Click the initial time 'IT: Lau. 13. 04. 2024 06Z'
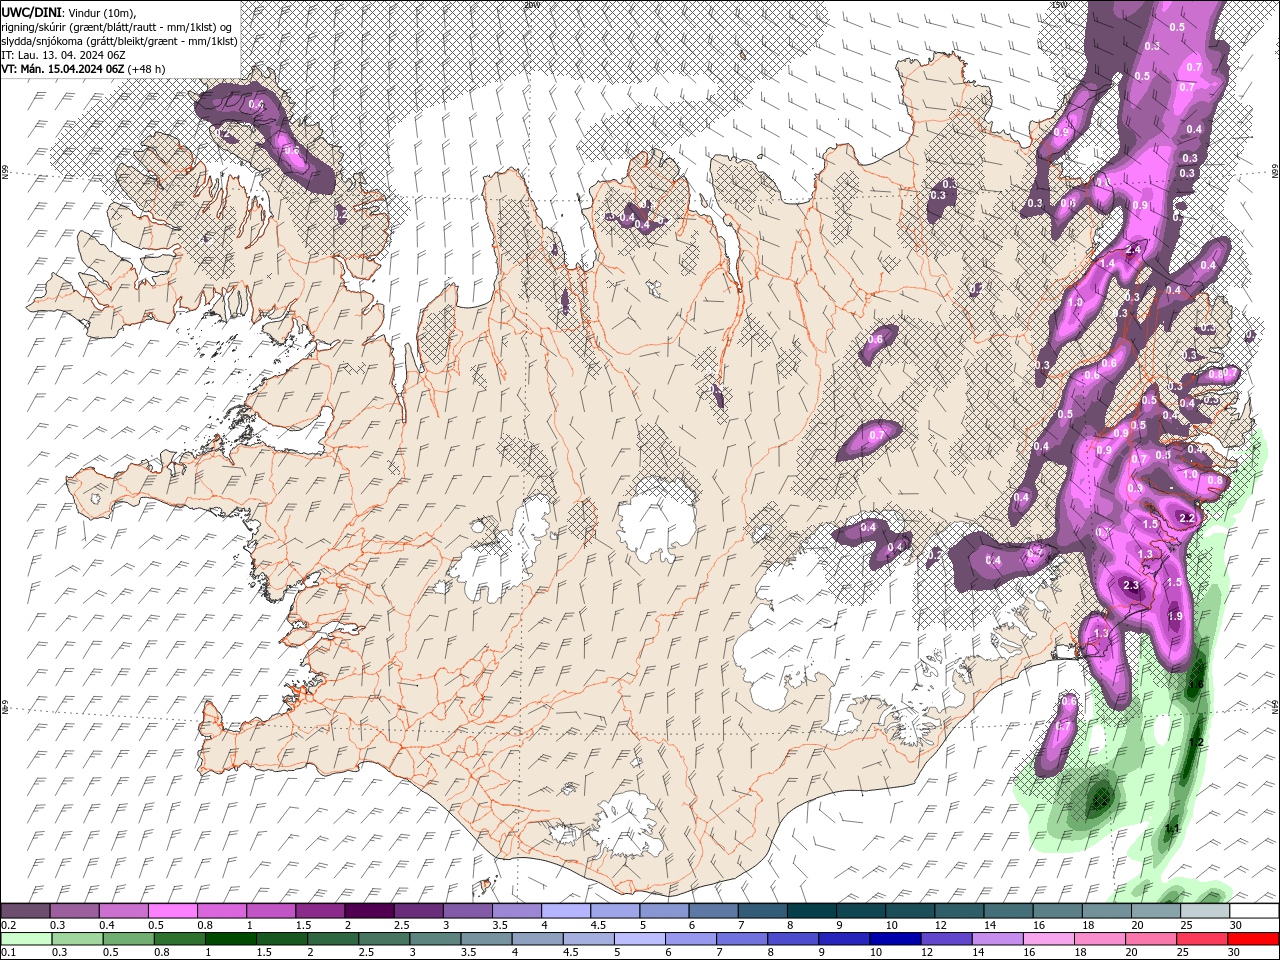The width and height of the screenshot is (1280, 960). click(x=63, y=54)
